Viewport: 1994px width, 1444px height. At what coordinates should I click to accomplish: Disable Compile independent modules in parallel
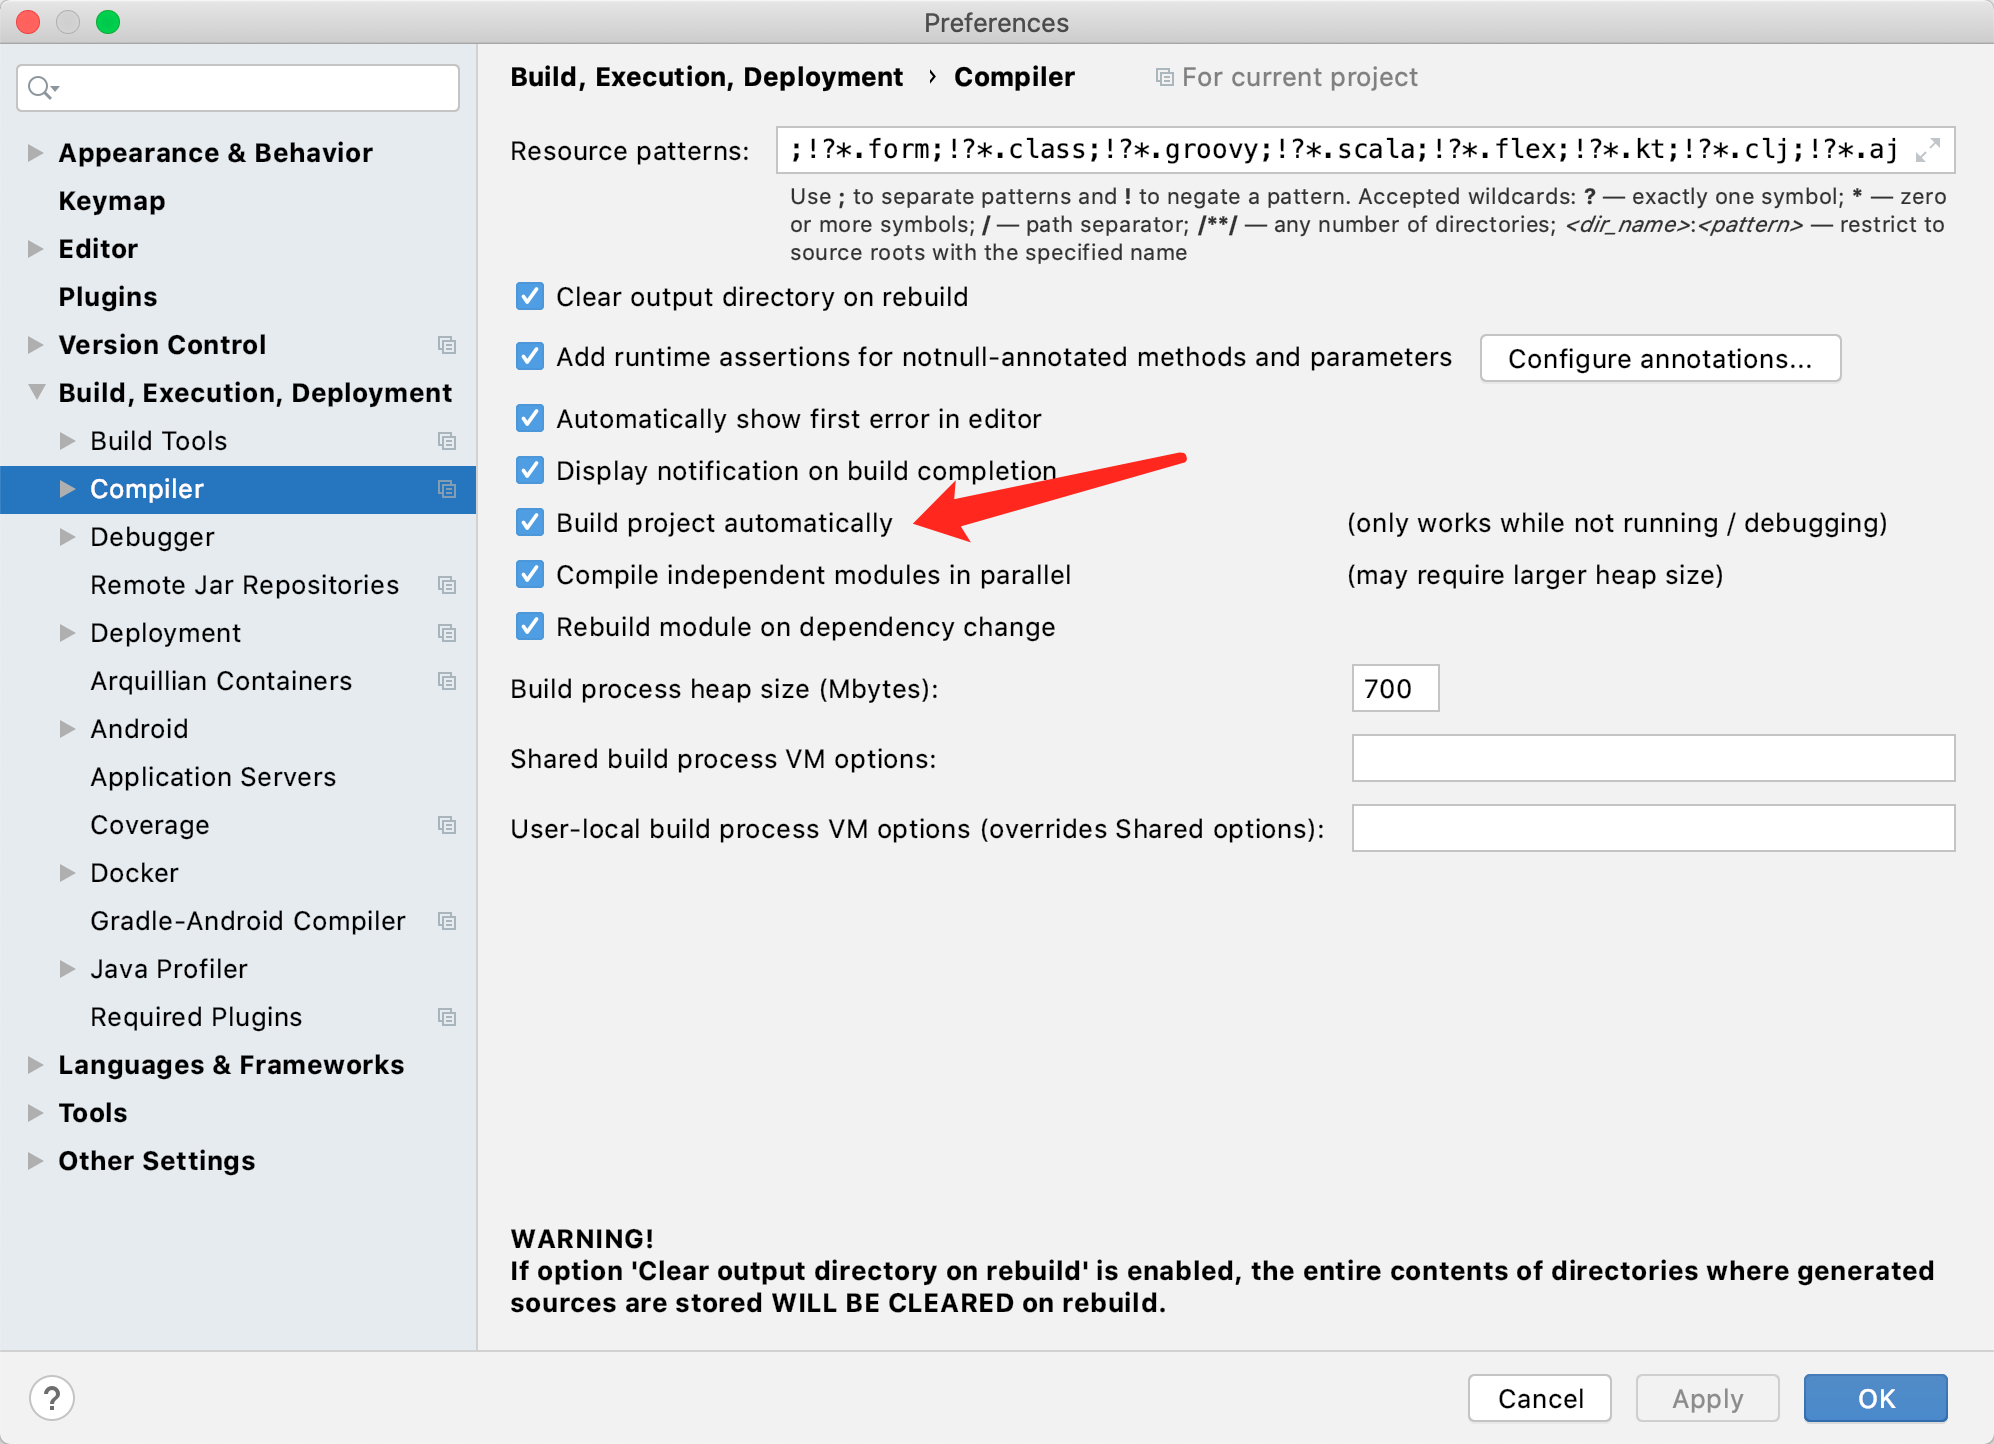pos(530,574)
